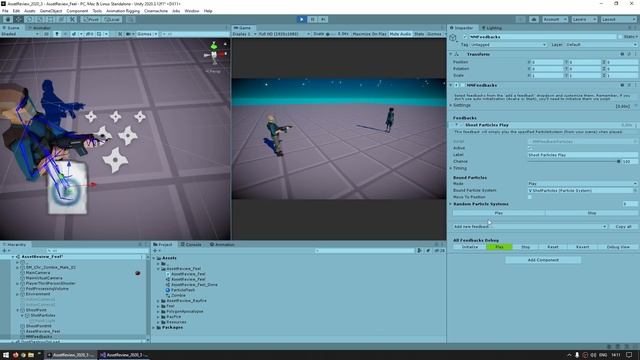Viewport: 640px width, 360px height.
Task: Click the Step frame button
Action: 323,19
